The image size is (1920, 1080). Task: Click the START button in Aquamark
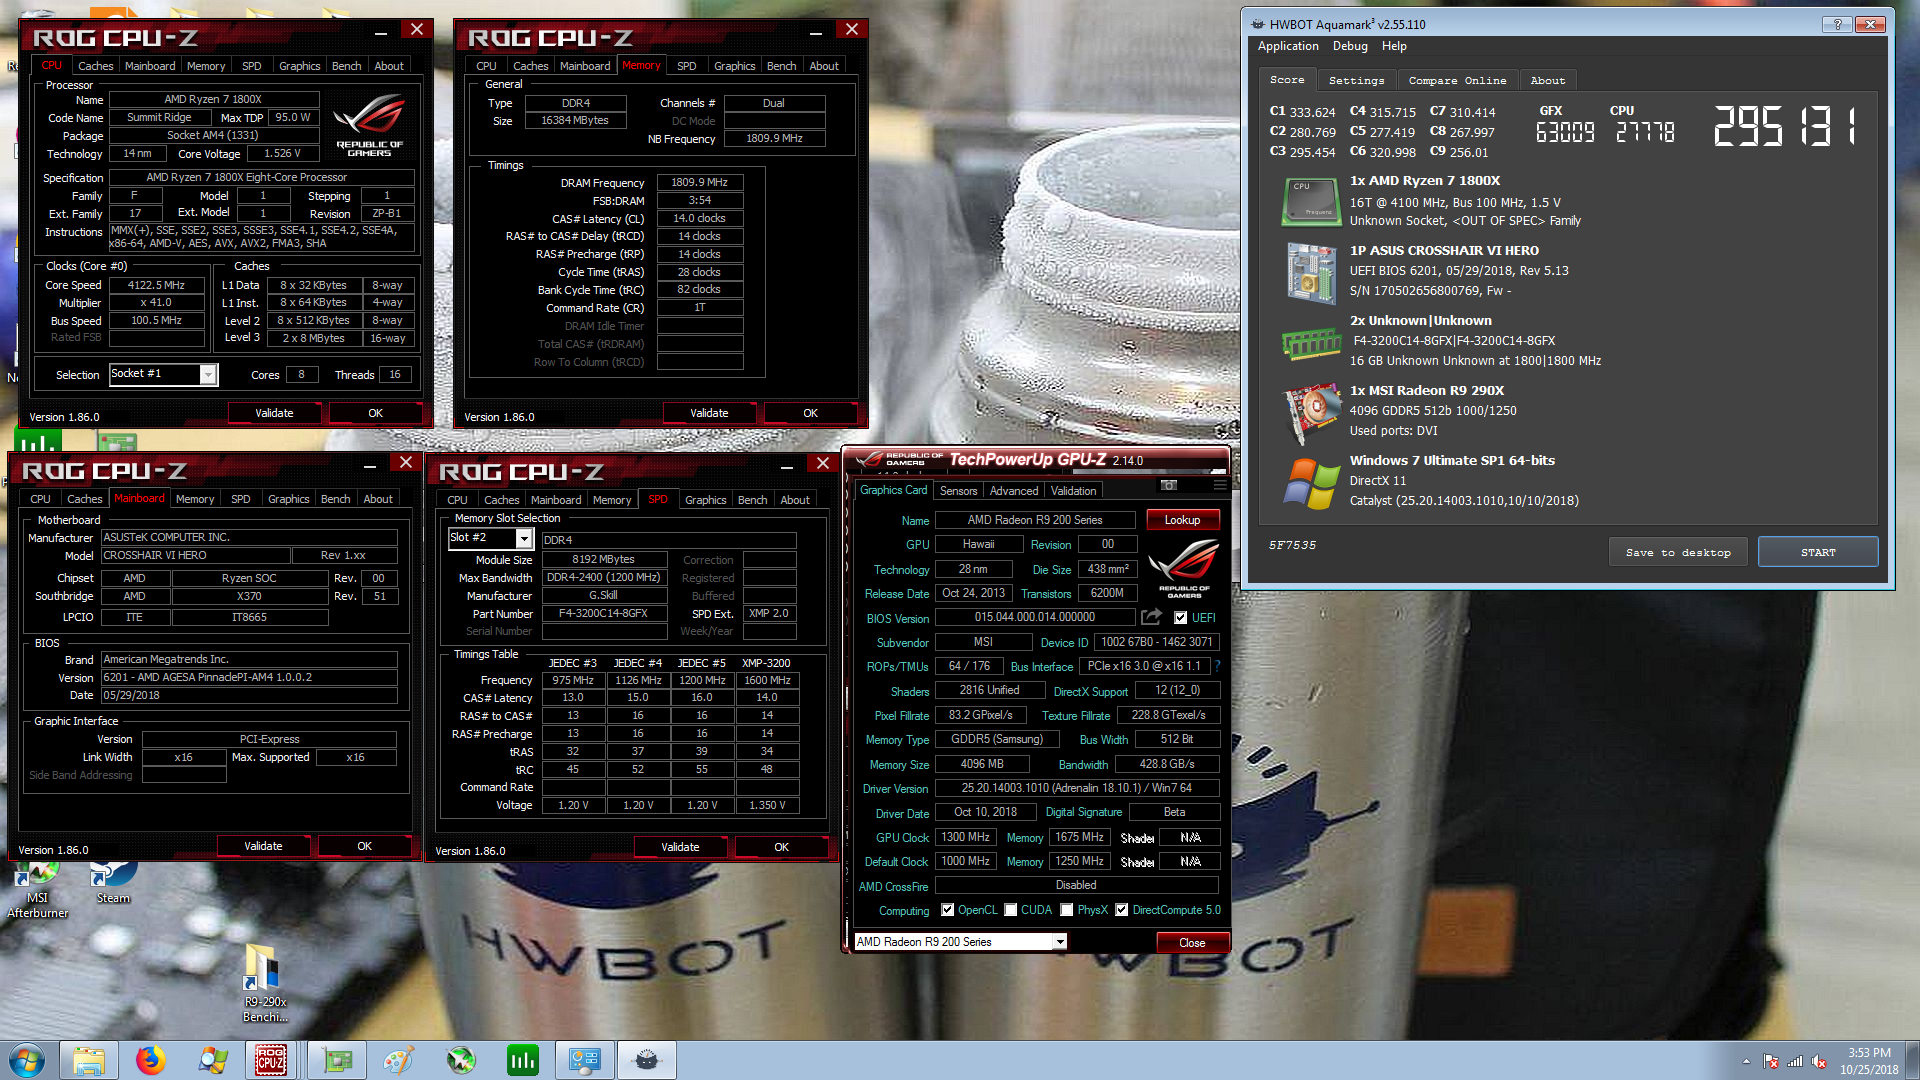pos(1817,552)
